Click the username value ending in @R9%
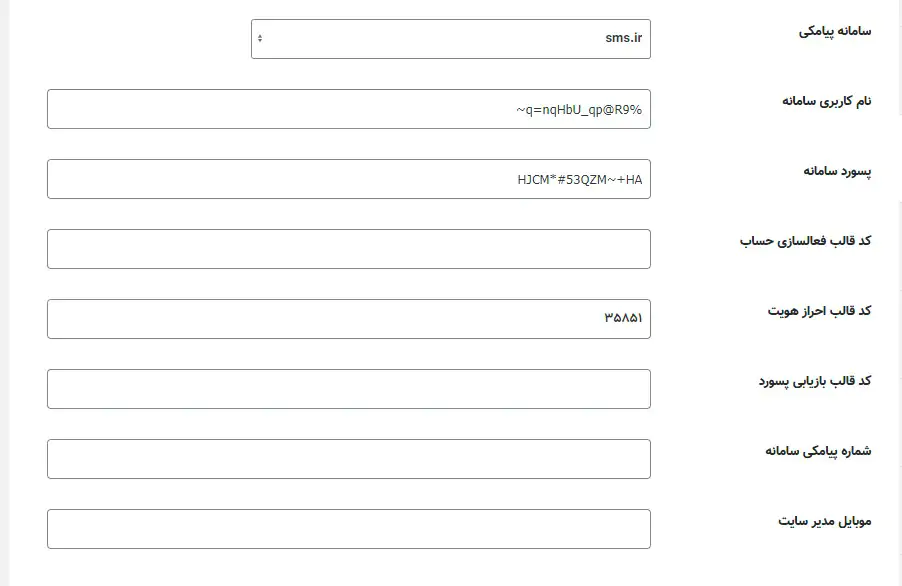The height and width of the screenshot is (586, 902). [x=579, y=110]
